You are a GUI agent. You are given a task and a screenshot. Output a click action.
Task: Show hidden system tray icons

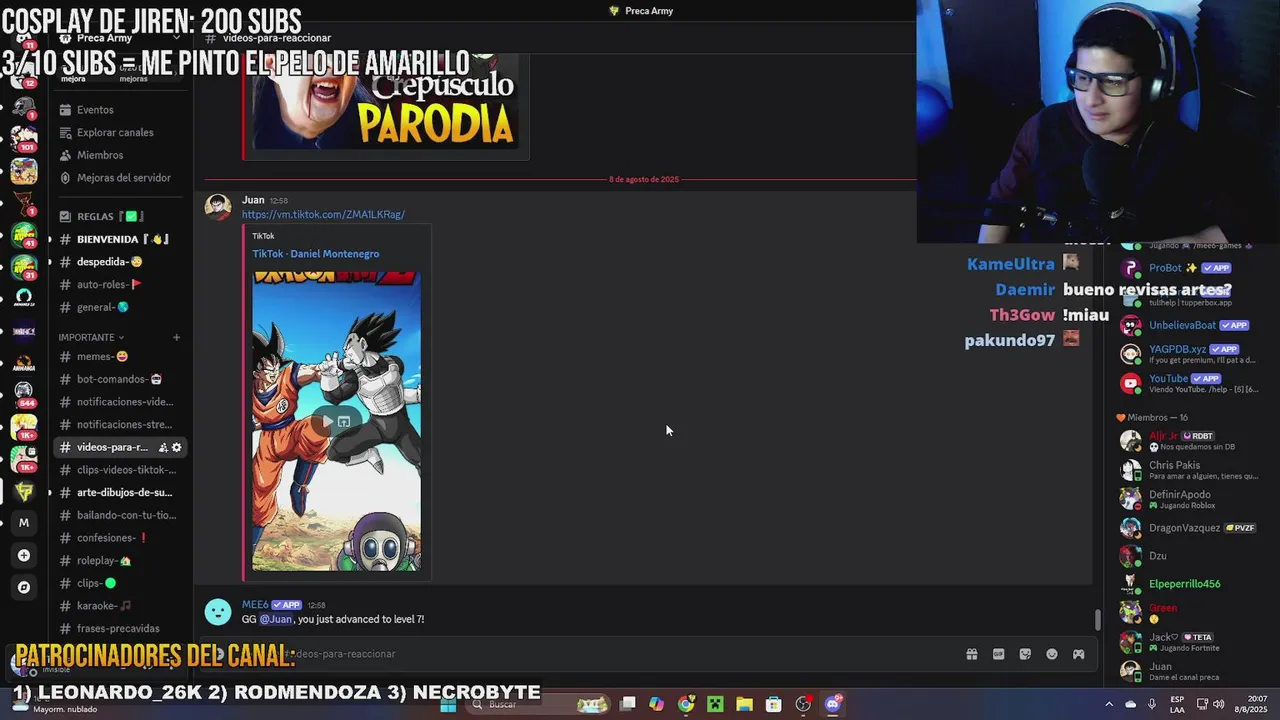pyautogui.click(x=1109, y=704)
